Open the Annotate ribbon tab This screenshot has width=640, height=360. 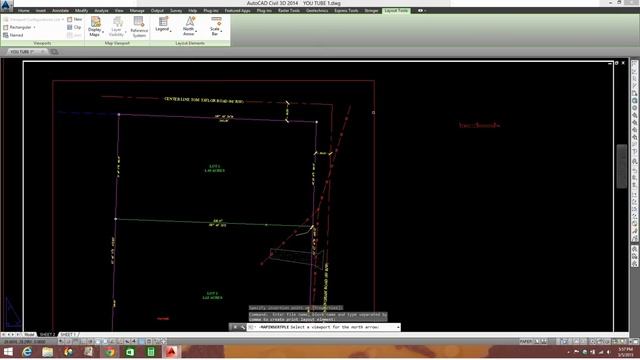[x=60, y=11]
